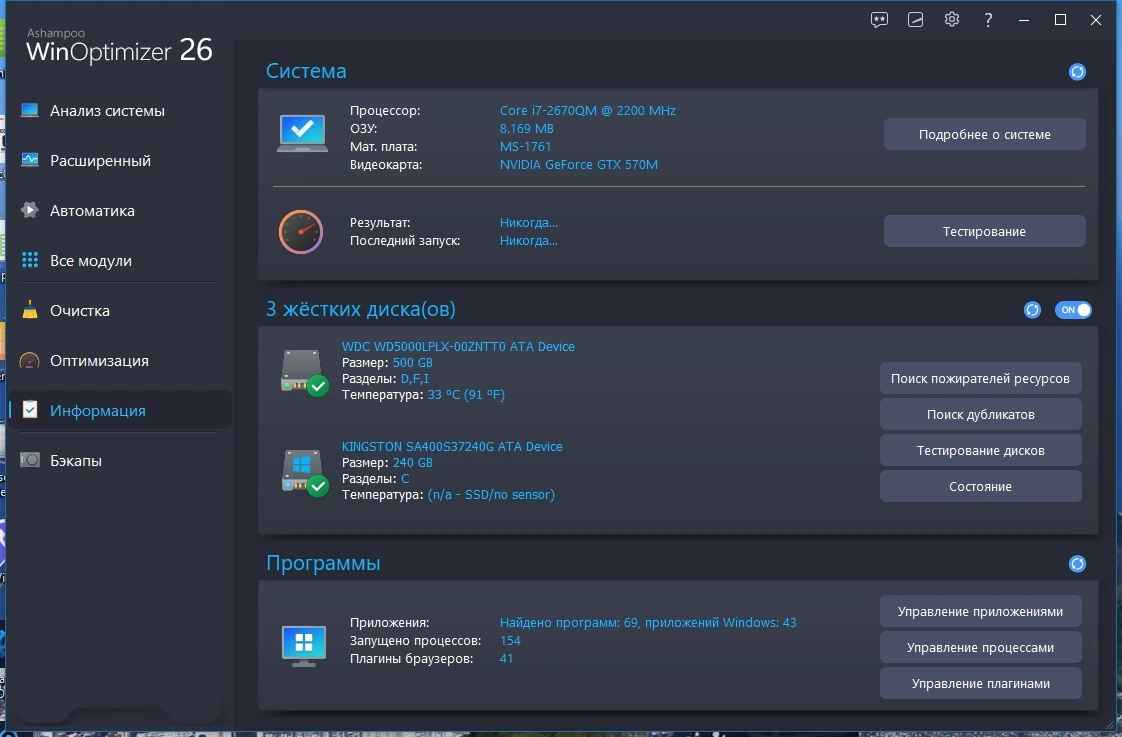Click 3 жёстких диска(ов) heading
The height and width of the screenshot is (737, 1122).
(361, 309)
